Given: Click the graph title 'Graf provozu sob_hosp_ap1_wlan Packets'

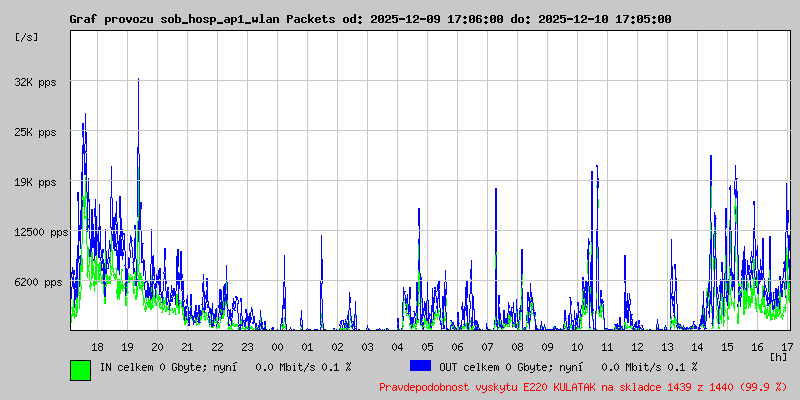Looking at the screenshot, I should pyautogui.click(x=203, y=19).
